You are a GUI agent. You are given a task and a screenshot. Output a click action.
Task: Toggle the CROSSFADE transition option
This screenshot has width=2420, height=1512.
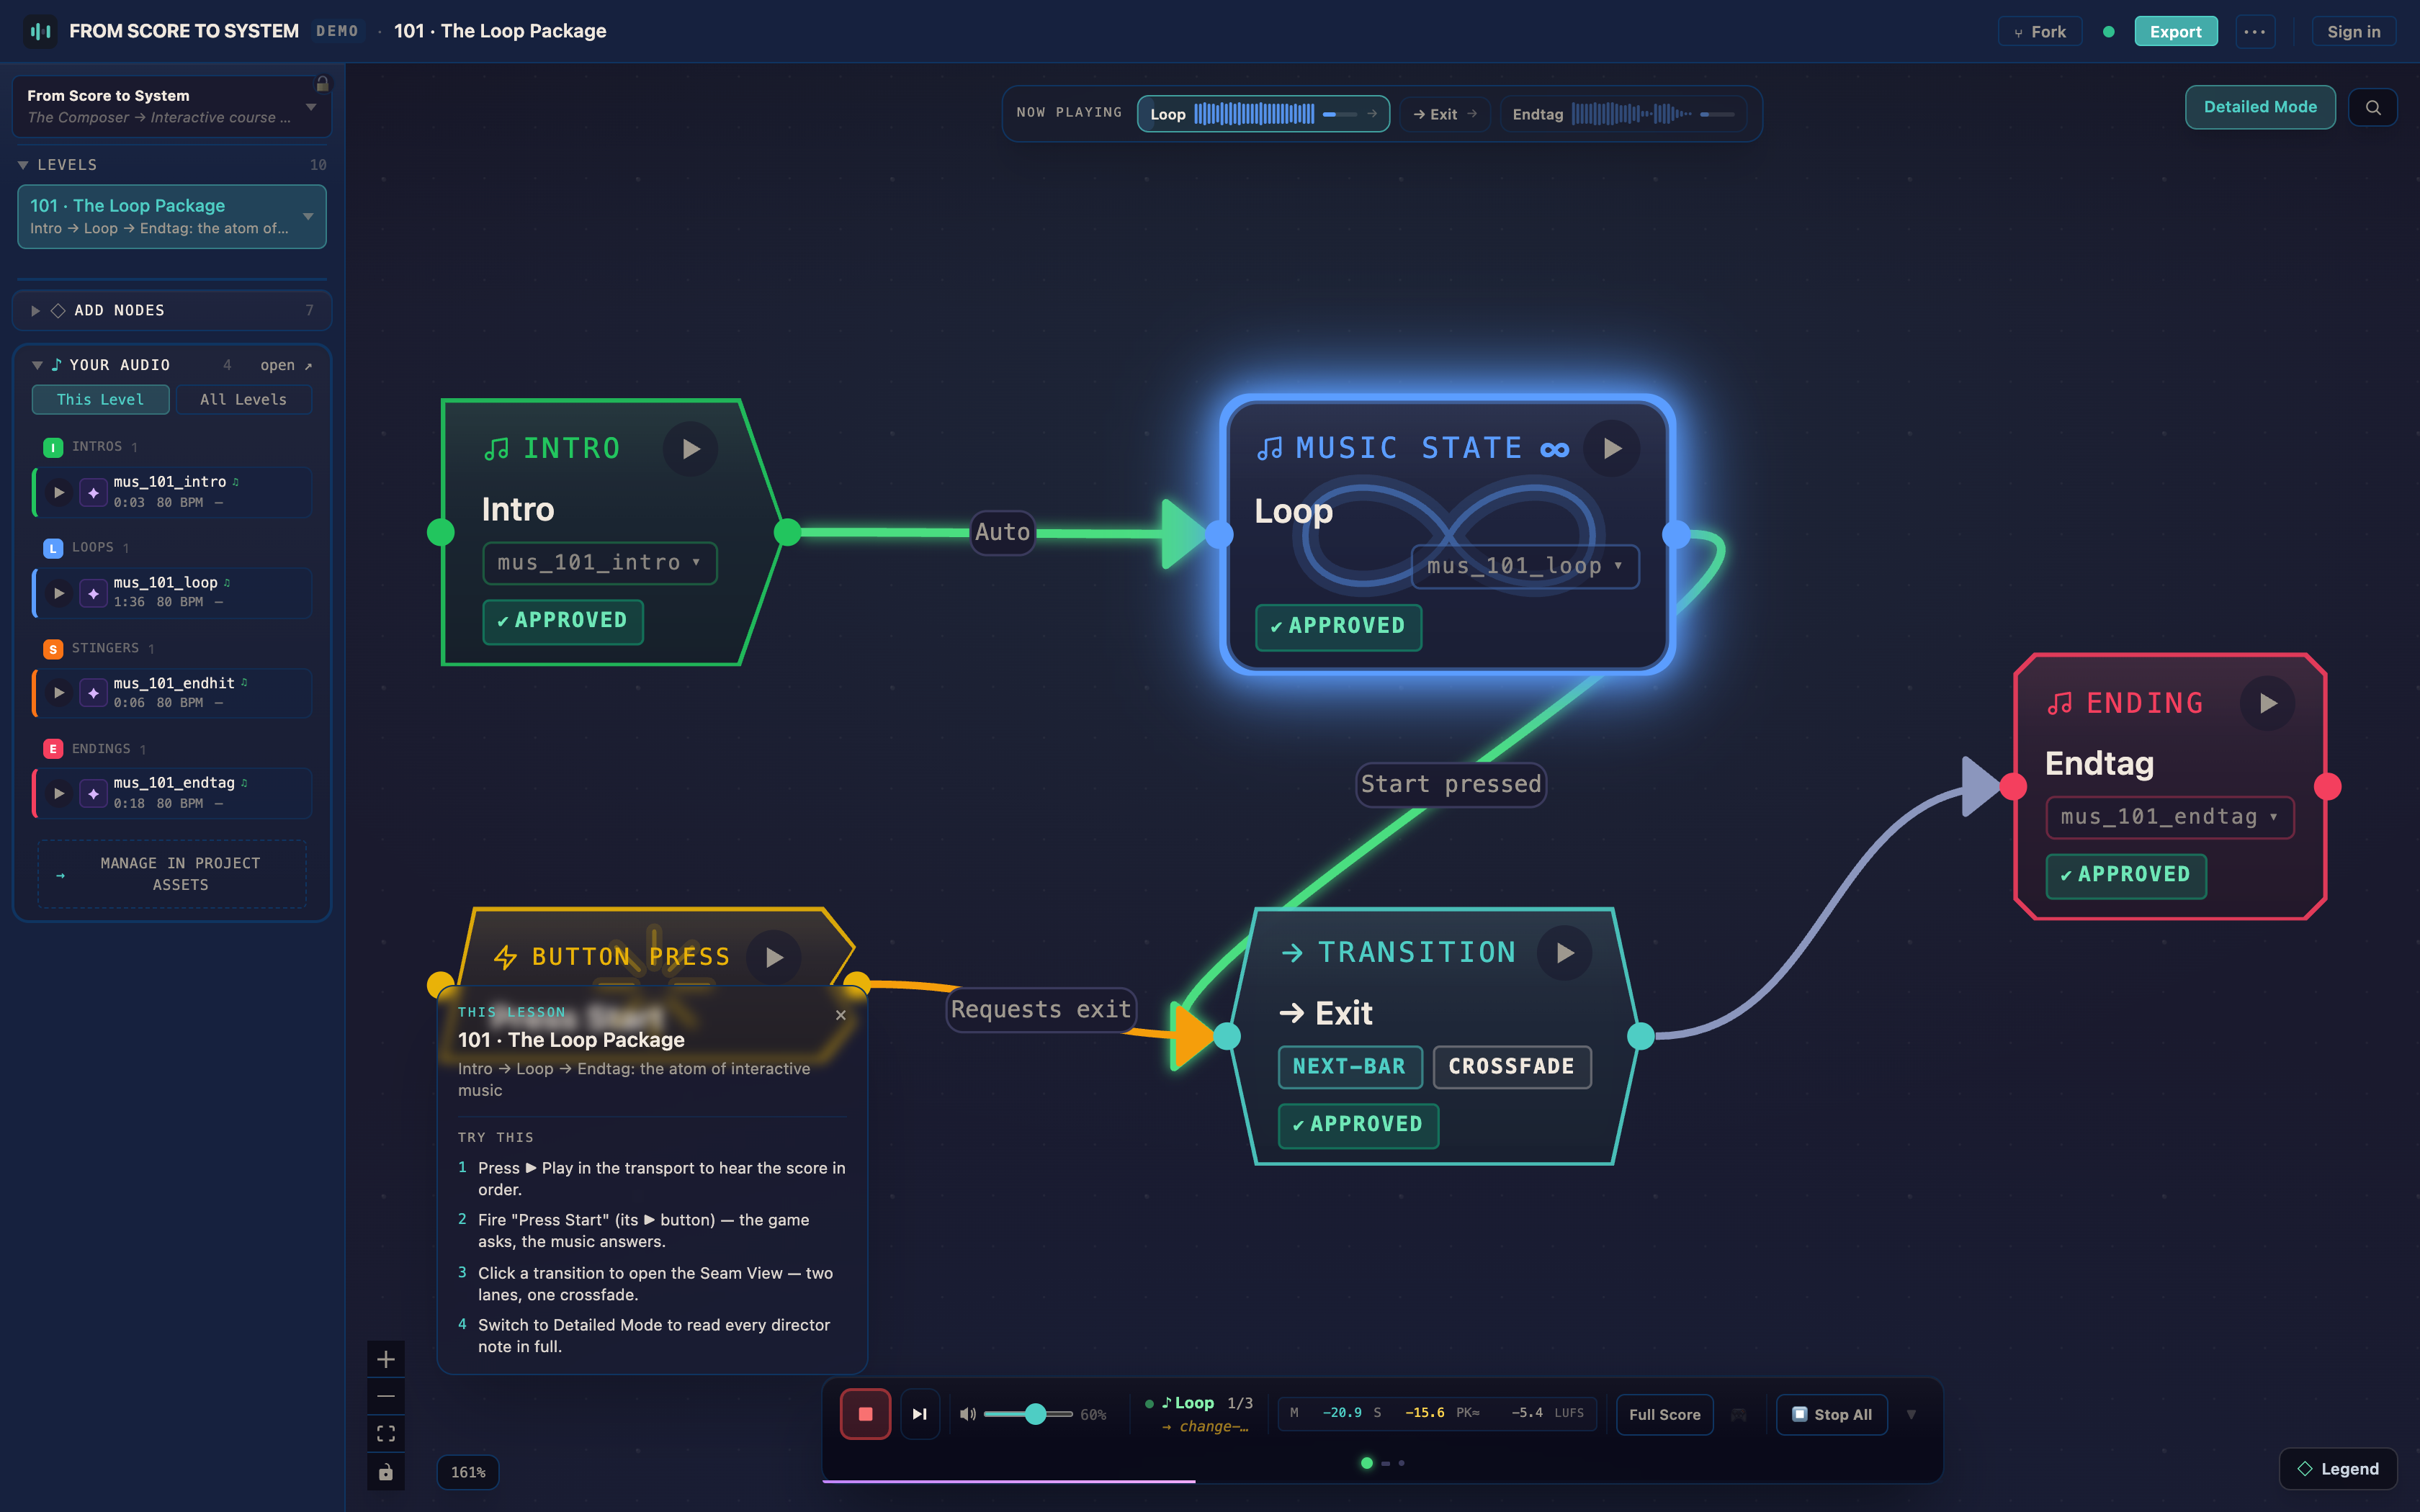tap(1512, 1067)
